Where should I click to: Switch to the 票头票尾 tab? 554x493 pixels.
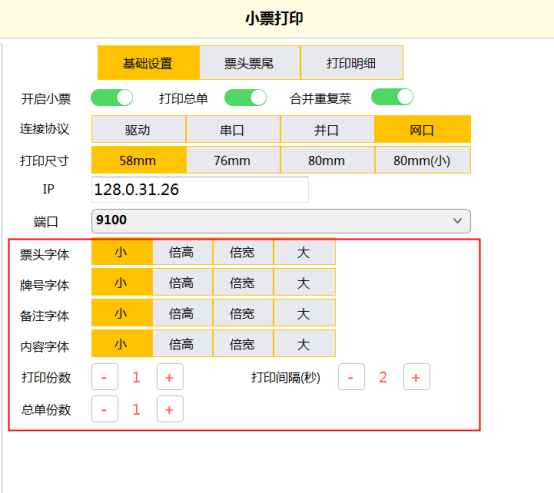coord(249,63)
